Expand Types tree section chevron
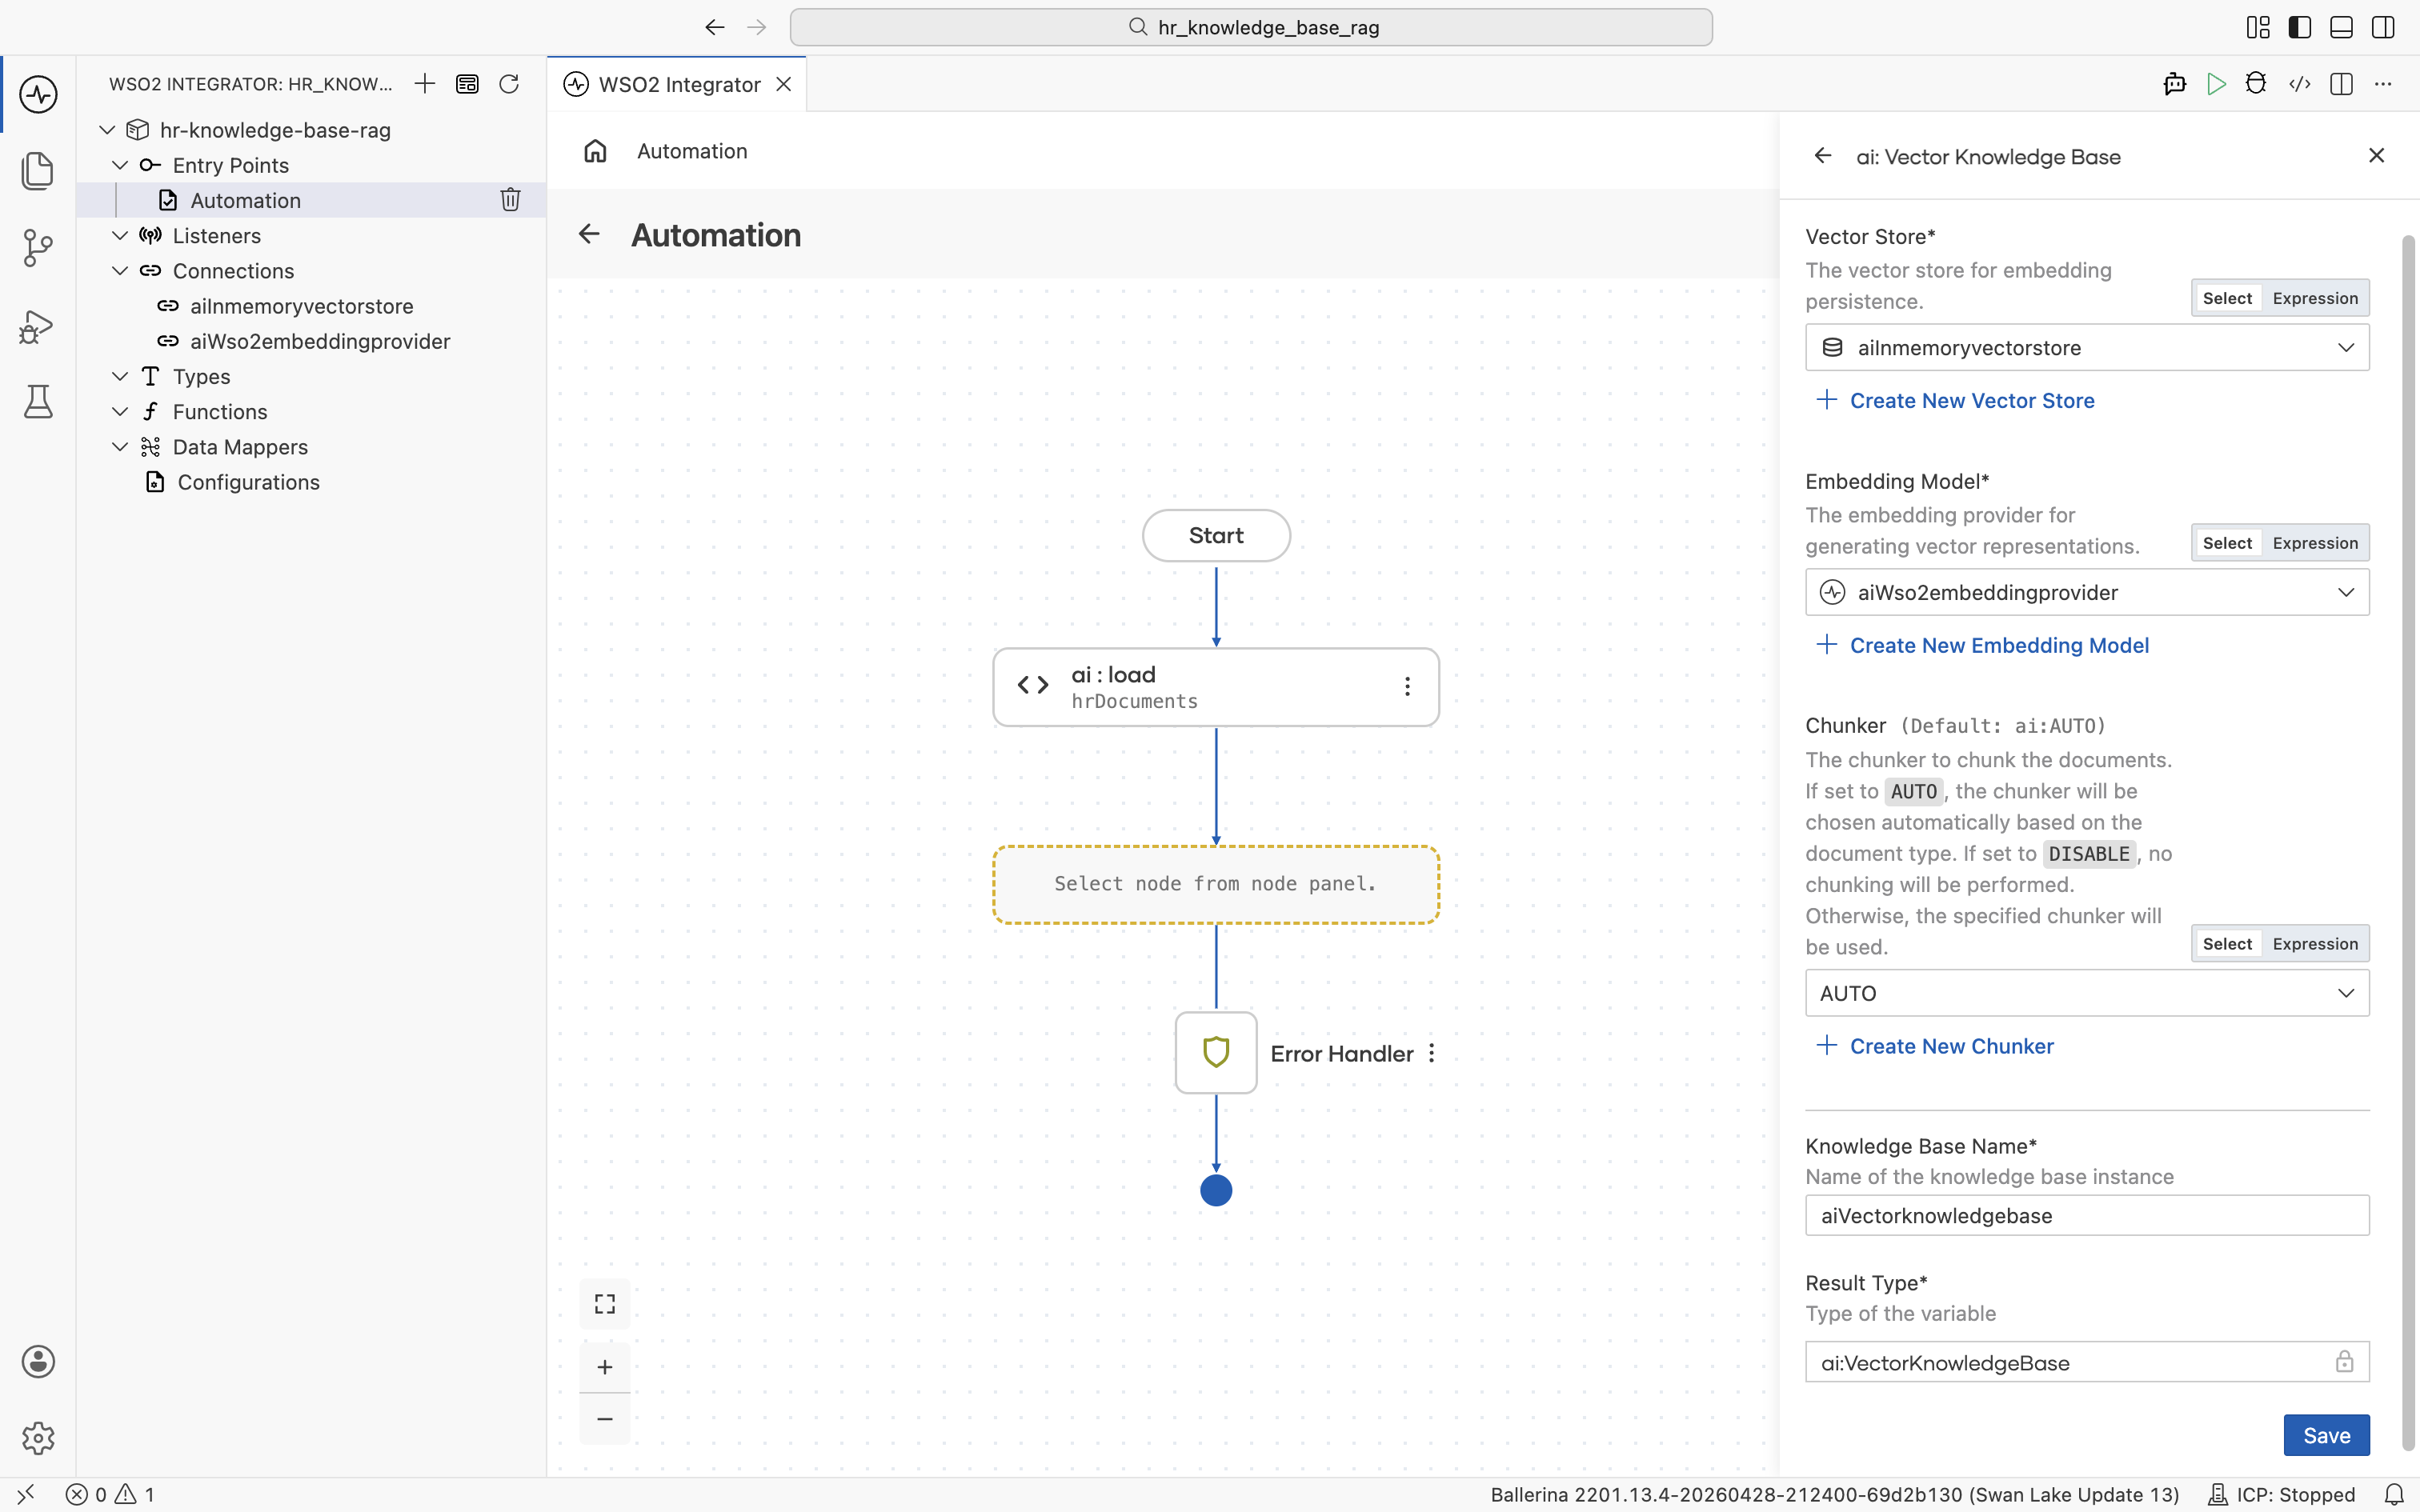 120,376
